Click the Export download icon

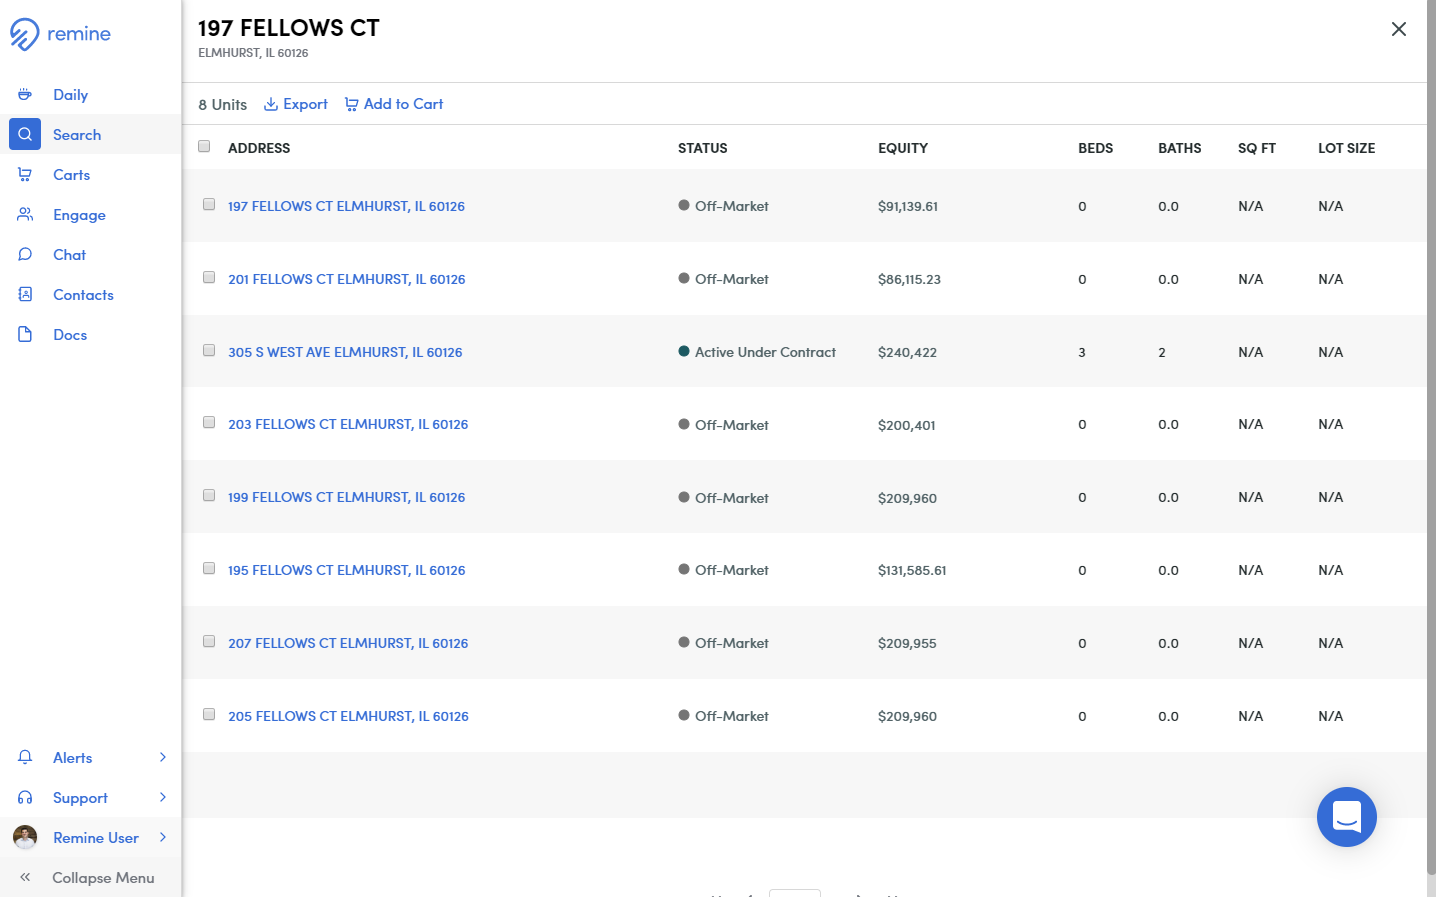(271, 104)
